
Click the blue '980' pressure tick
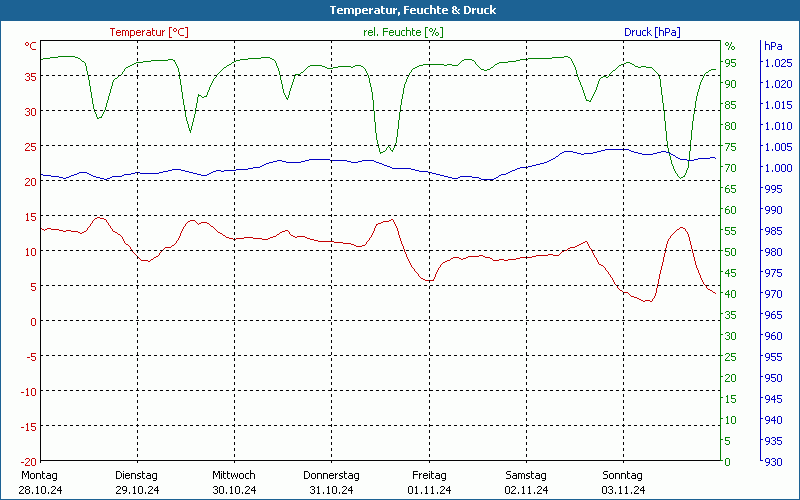773,252
